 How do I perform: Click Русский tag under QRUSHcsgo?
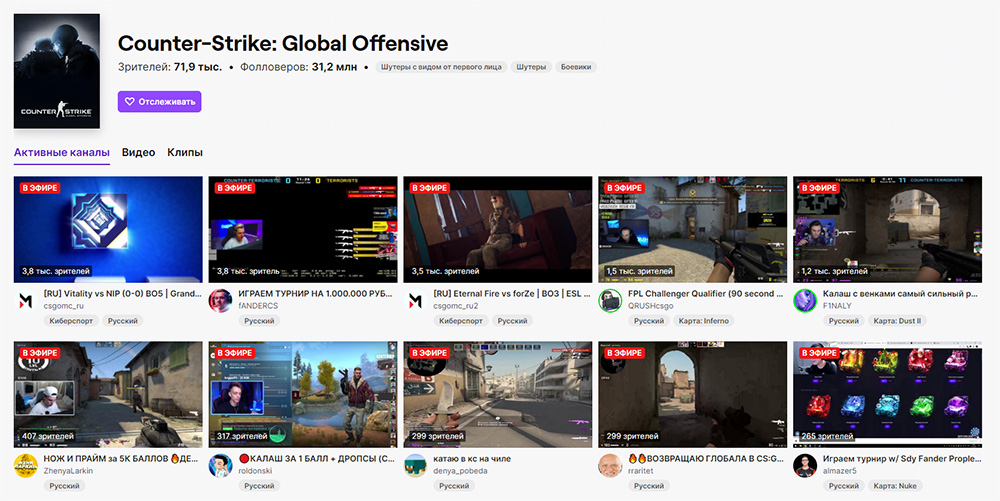click(649, 321)
